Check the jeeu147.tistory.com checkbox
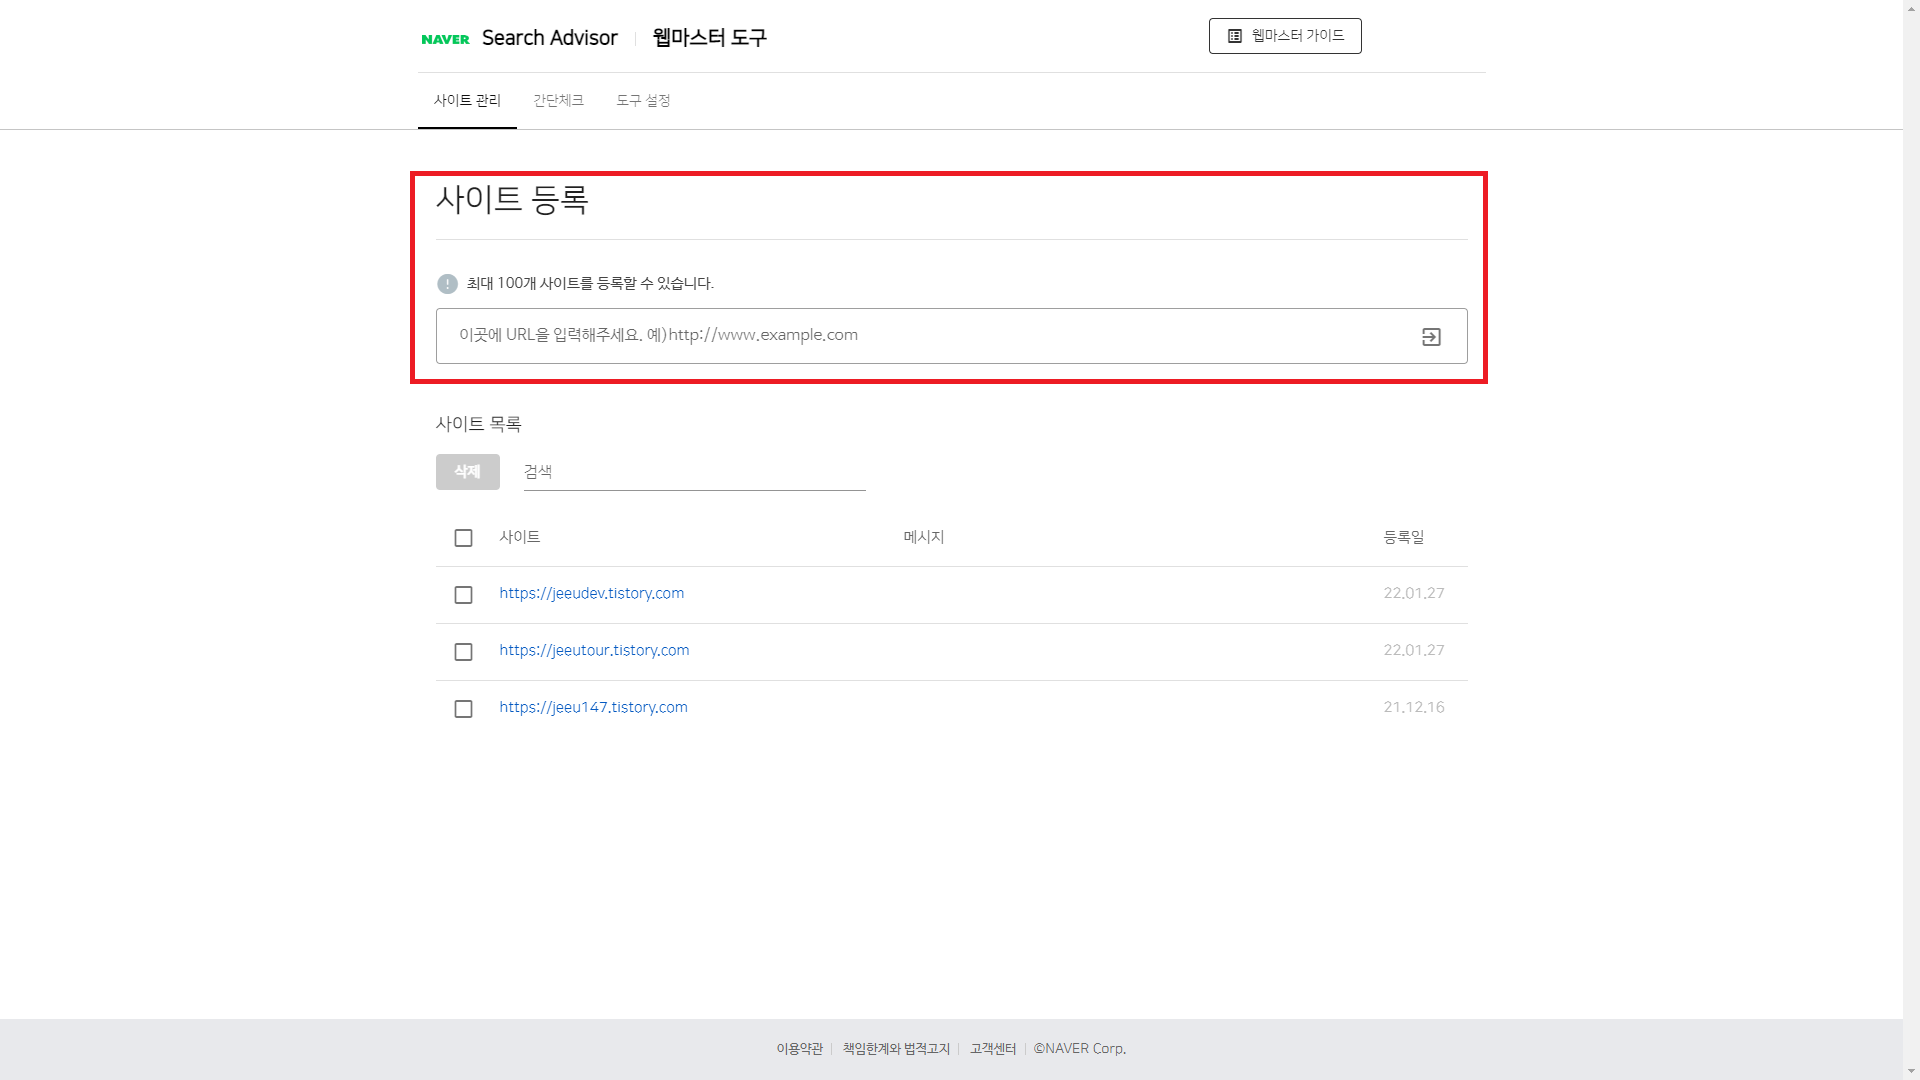 463,709
